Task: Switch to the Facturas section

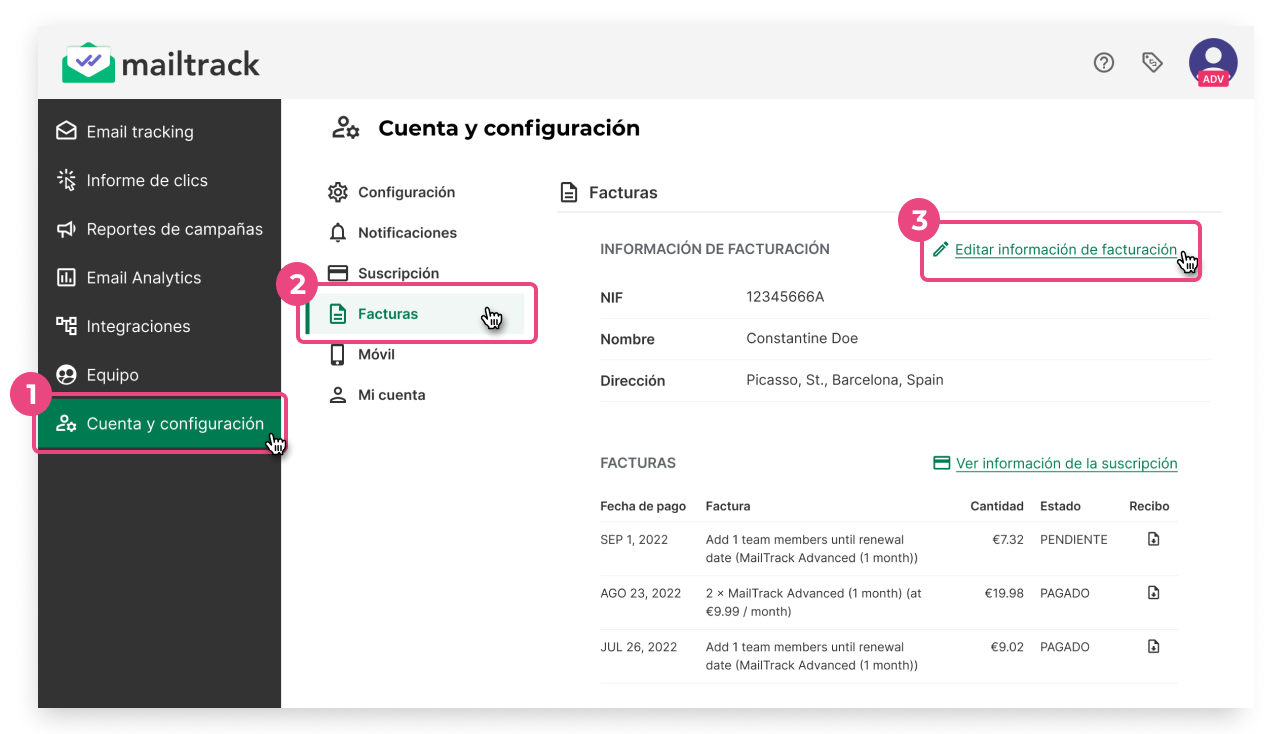Action: (x=390, y=313)
